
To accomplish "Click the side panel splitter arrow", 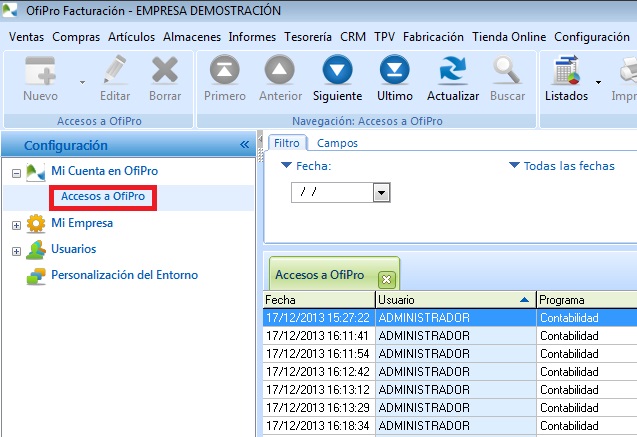I will coord(260,140).
